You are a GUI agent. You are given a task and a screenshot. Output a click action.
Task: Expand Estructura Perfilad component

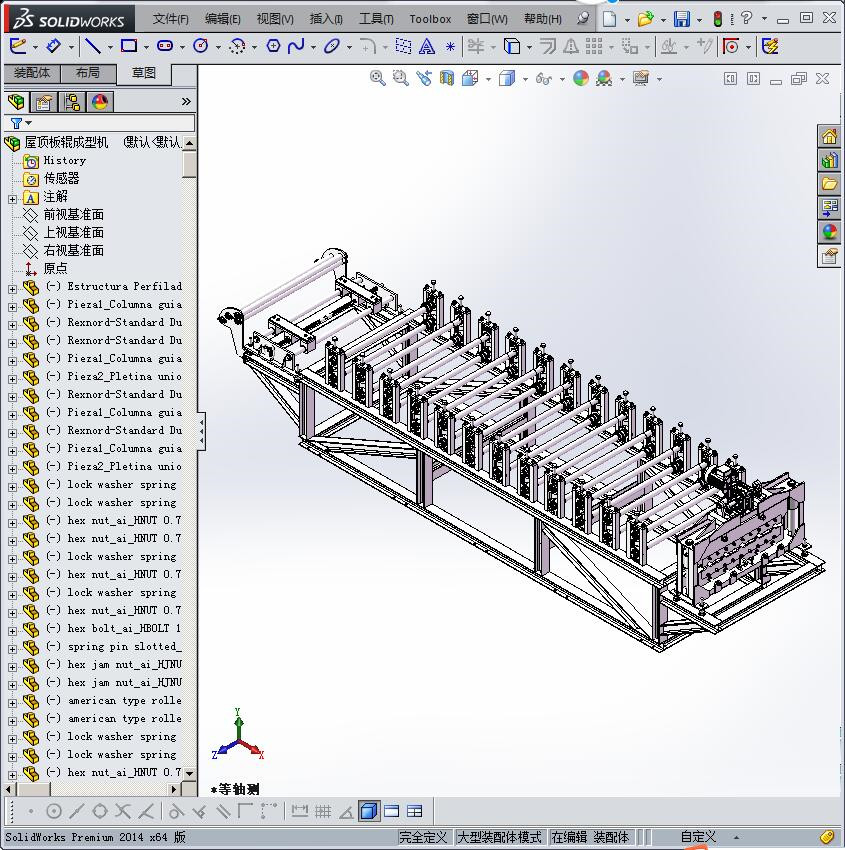12,289
